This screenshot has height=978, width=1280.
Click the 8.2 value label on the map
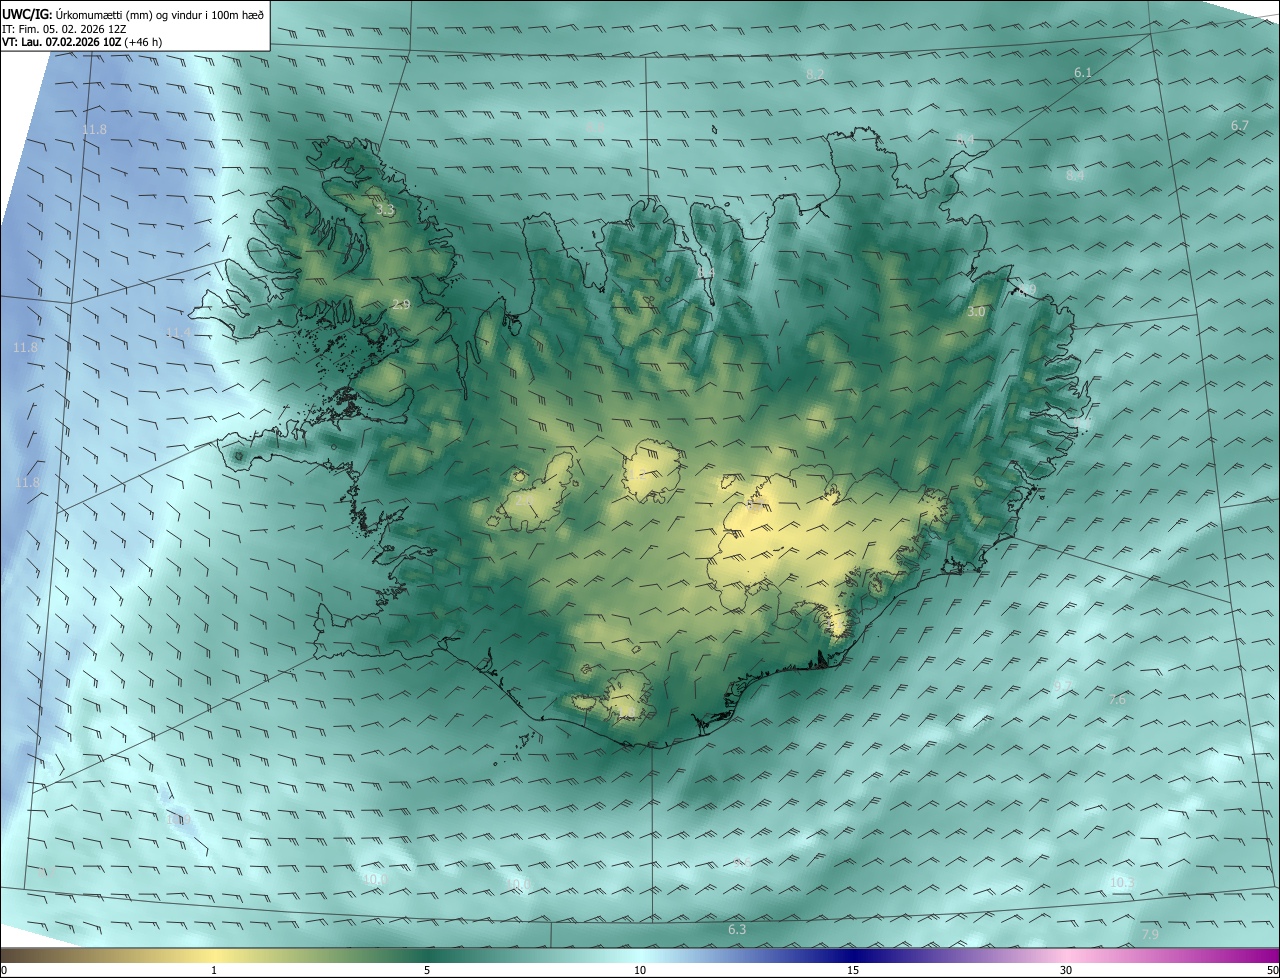pos(815,74)
